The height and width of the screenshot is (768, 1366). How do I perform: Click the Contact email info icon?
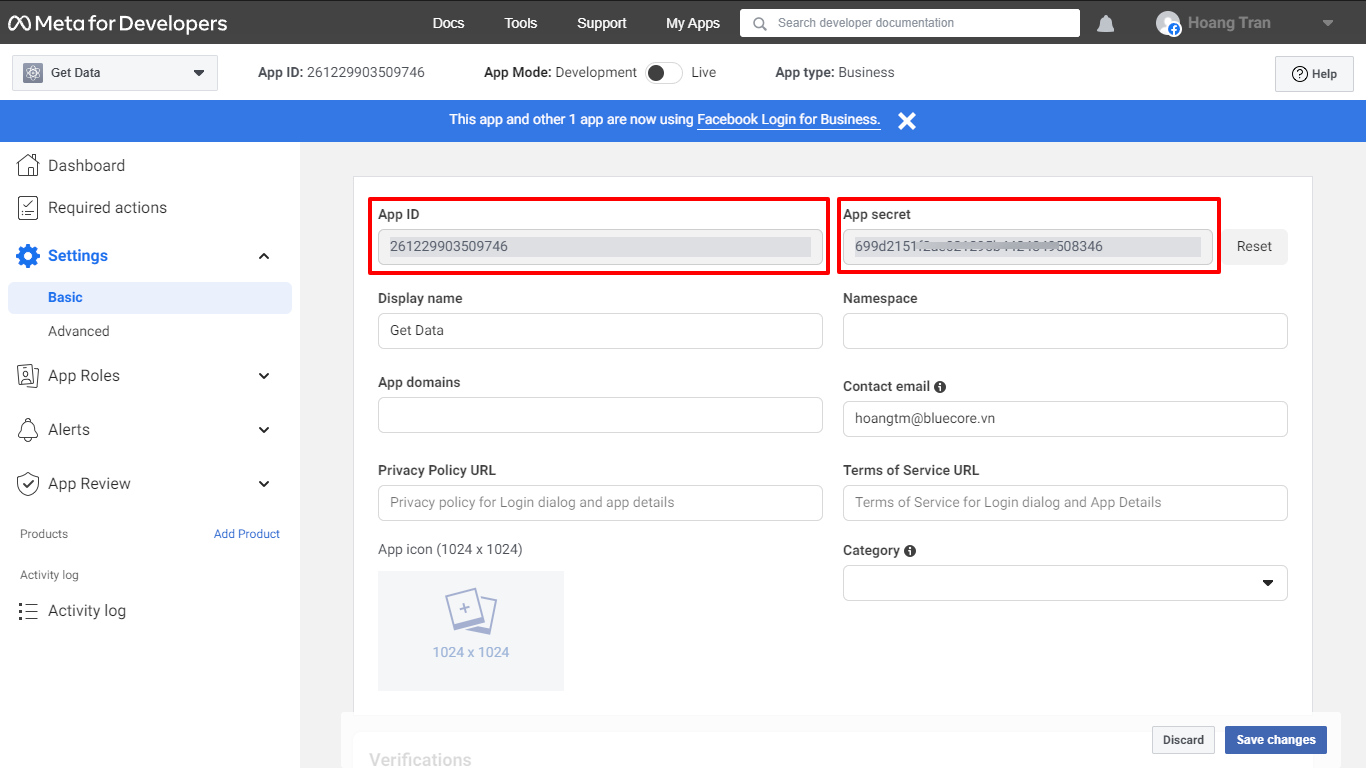[x=940, y=387]
